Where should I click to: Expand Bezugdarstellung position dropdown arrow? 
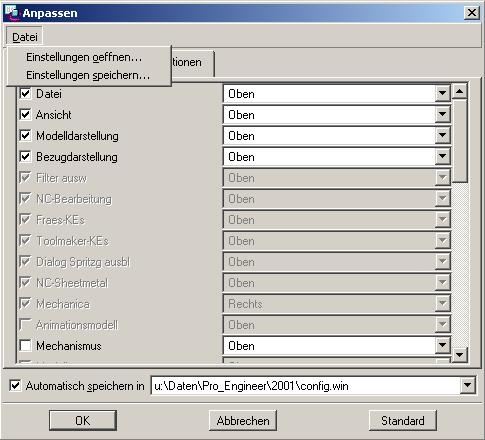442,157
